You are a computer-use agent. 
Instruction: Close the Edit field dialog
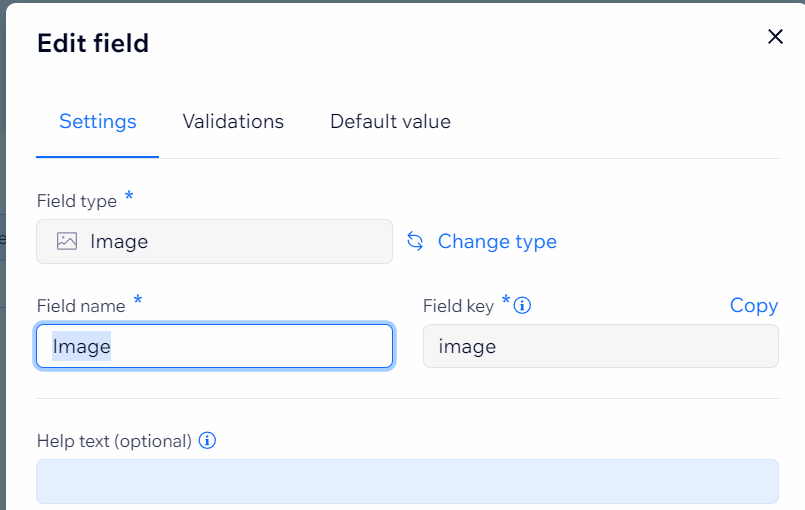coord(775,37)
